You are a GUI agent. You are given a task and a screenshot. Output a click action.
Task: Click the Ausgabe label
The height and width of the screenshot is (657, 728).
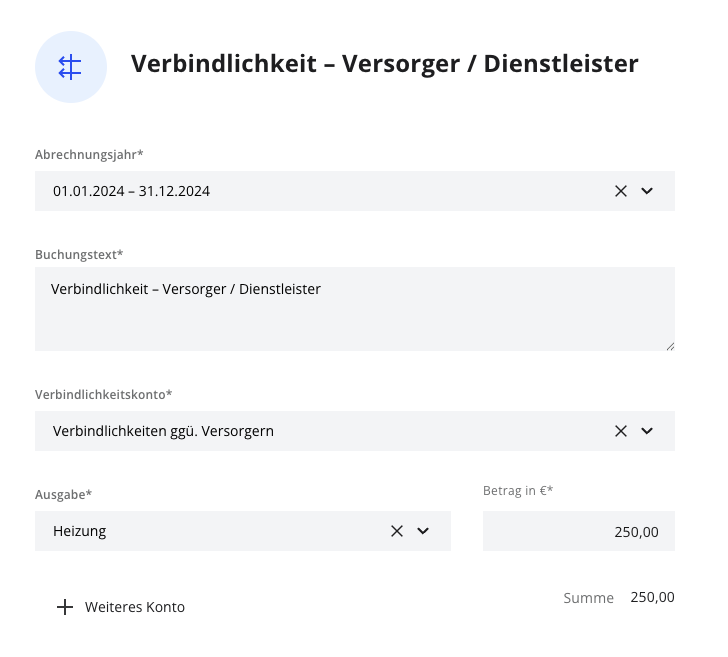(x=63, y=494)
